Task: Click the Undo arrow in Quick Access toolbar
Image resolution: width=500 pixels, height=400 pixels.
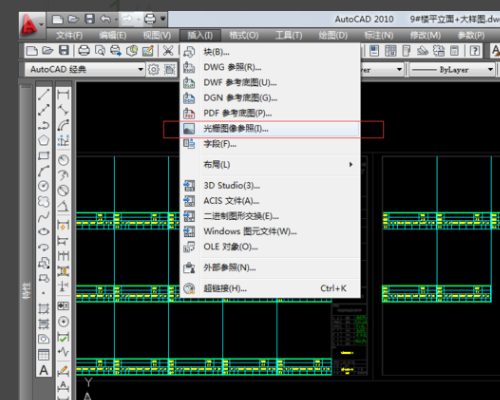Action: [106, 19]
